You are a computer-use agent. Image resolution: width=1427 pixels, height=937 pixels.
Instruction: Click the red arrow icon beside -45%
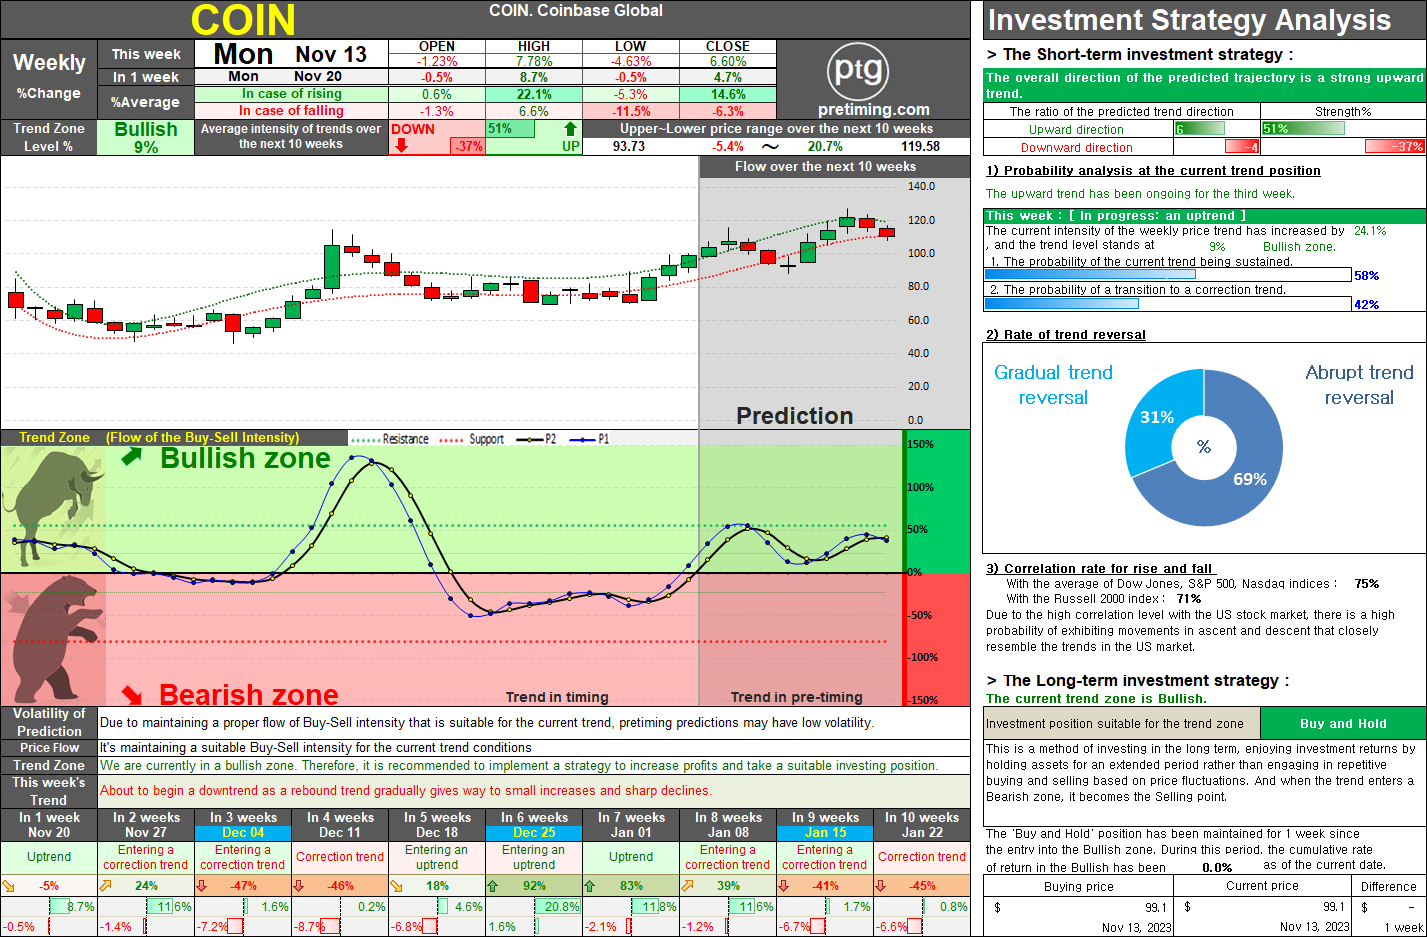881,885
